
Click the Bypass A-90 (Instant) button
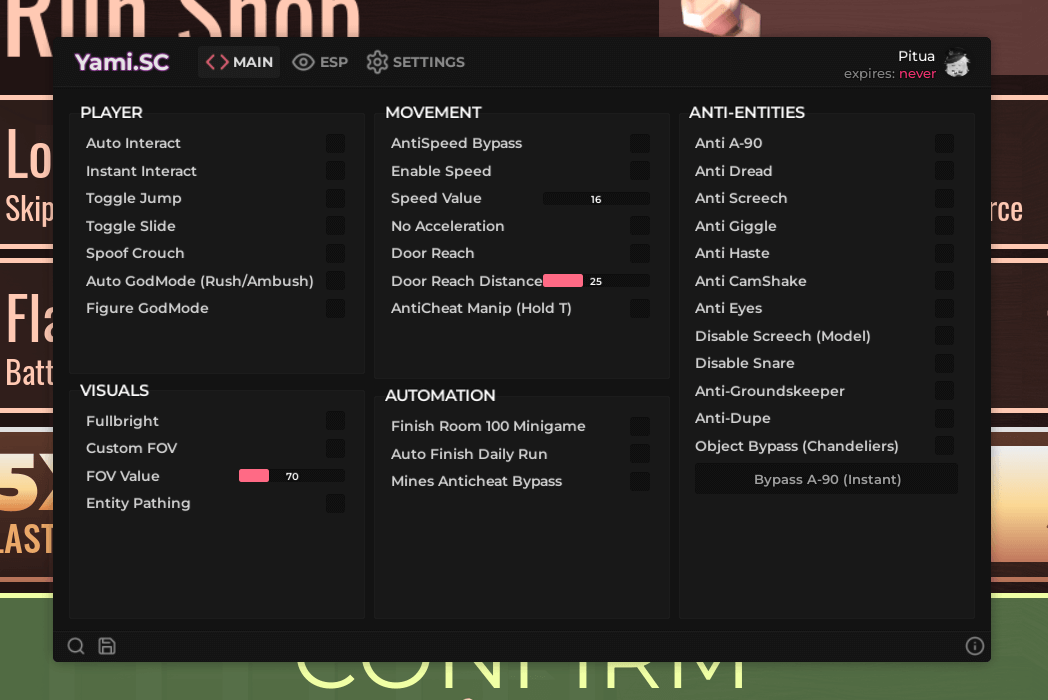tap(827, 479)
